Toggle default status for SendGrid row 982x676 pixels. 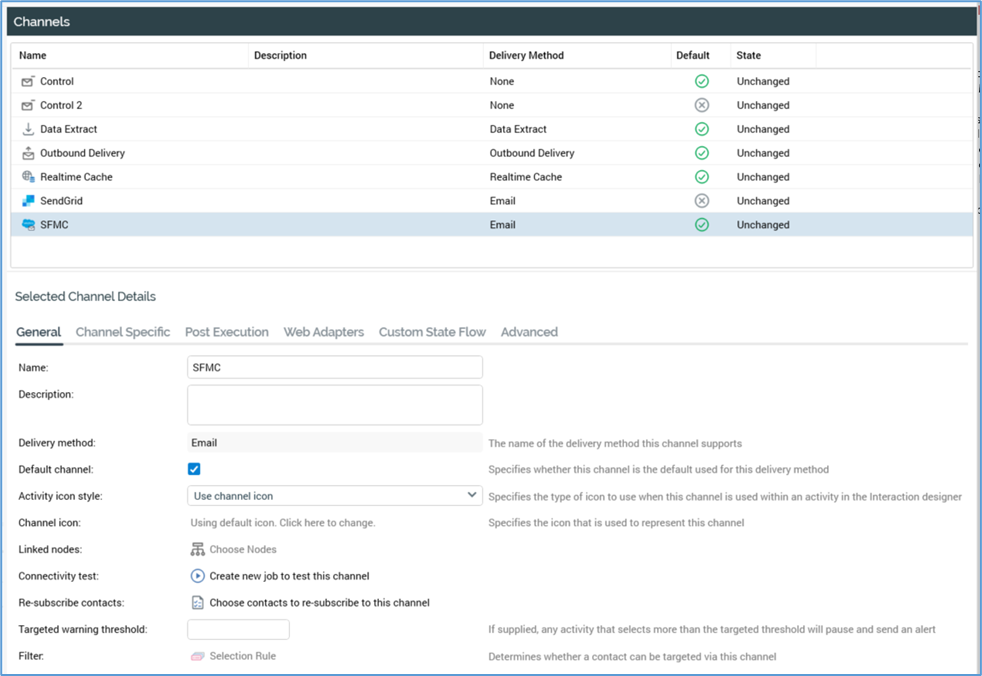pyautogui.click(x=701, y=201)
